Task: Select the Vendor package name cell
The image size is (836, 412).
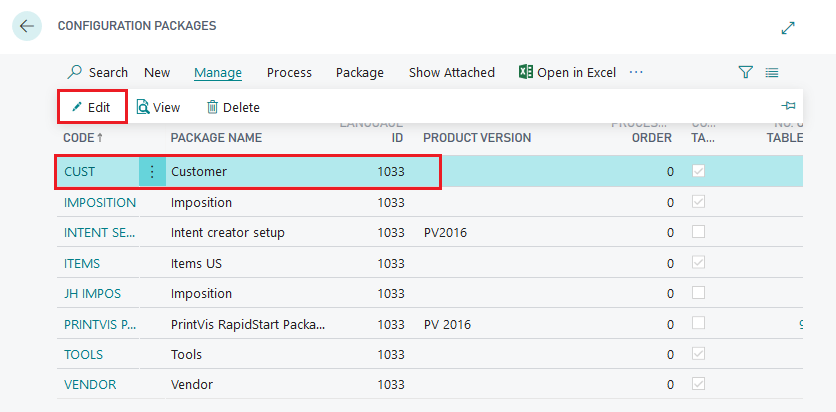Action: pos(192,385)
